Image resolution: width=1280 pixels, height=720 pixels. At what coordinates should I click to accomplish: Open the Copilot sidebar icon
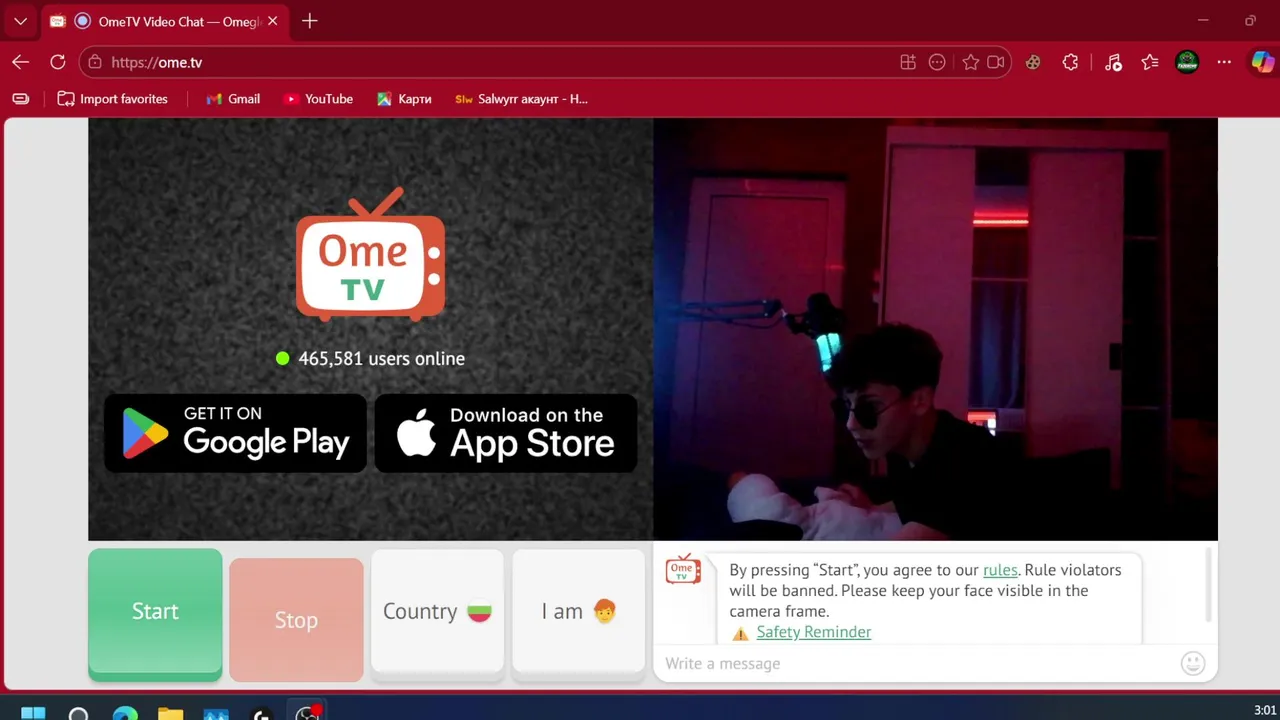[1262, 62]
